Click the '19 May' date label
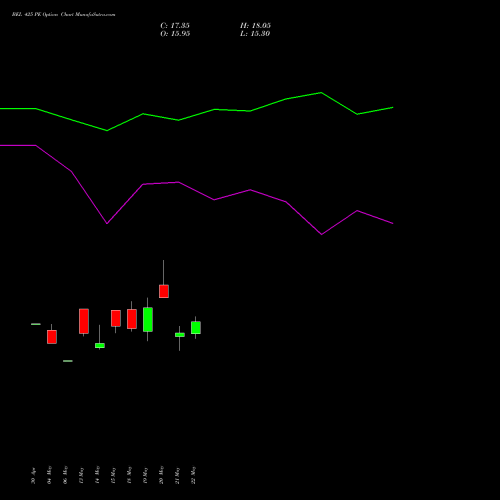 pos(145,475)
